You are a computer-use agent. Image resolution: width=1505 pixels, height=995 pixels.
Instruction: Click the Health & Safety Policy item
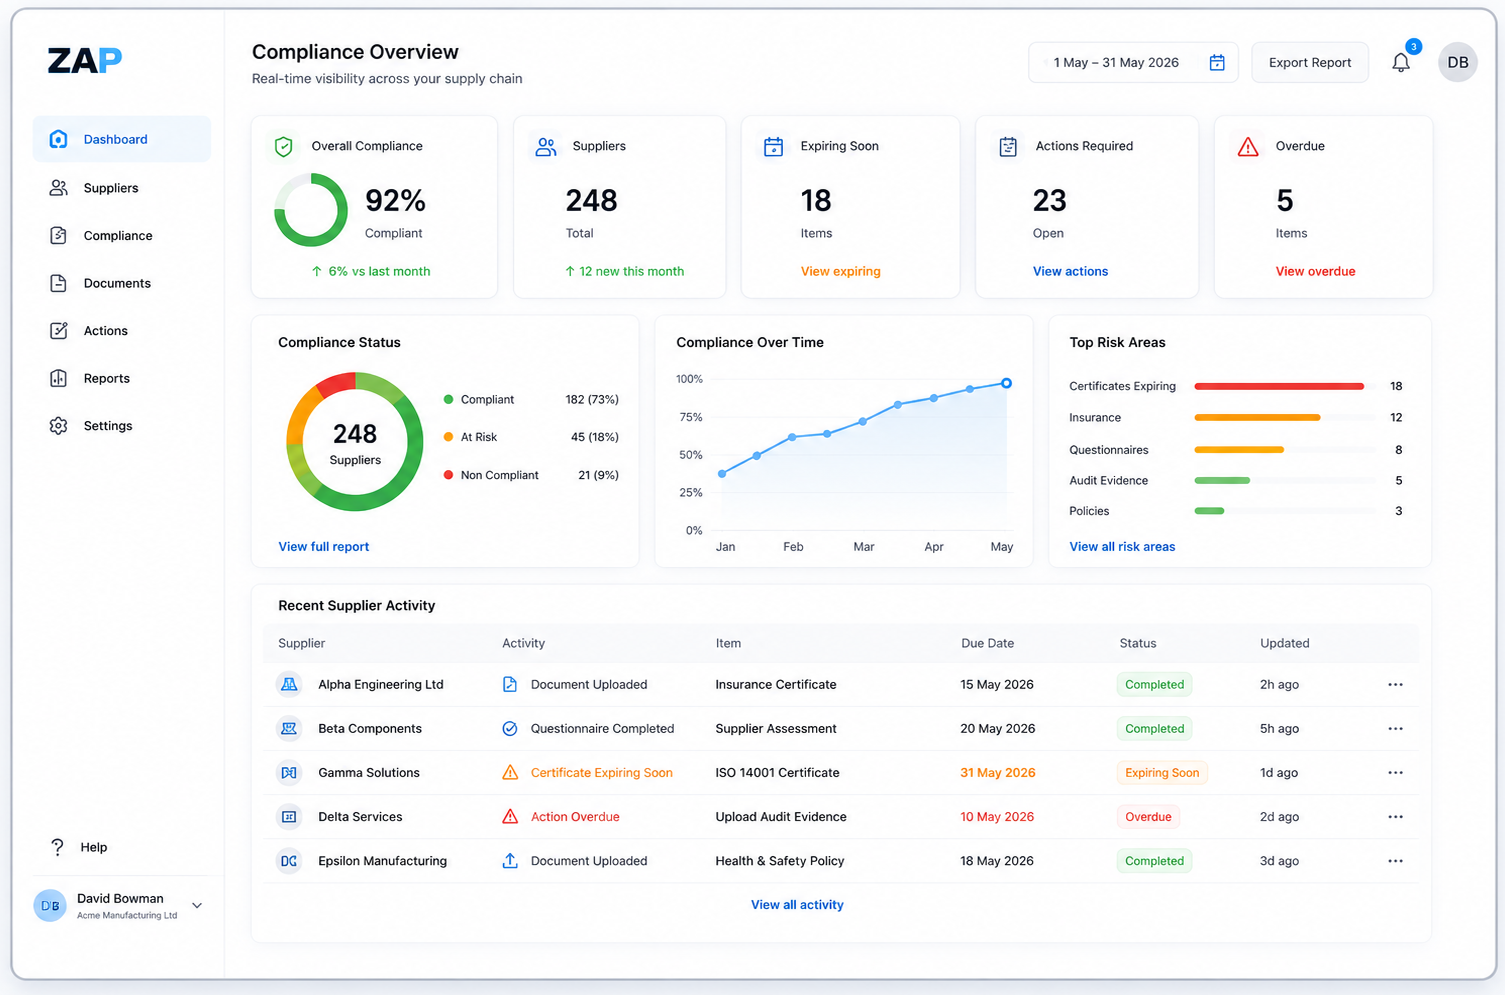click(780, 861)
